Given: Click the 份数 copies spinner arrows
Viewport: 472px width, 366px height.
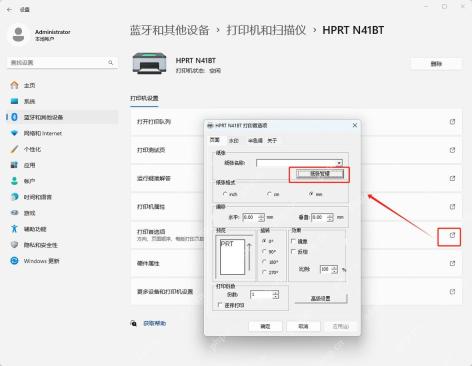Looking at the screenshot, I should pyautogui.click(x=275, y=295).
